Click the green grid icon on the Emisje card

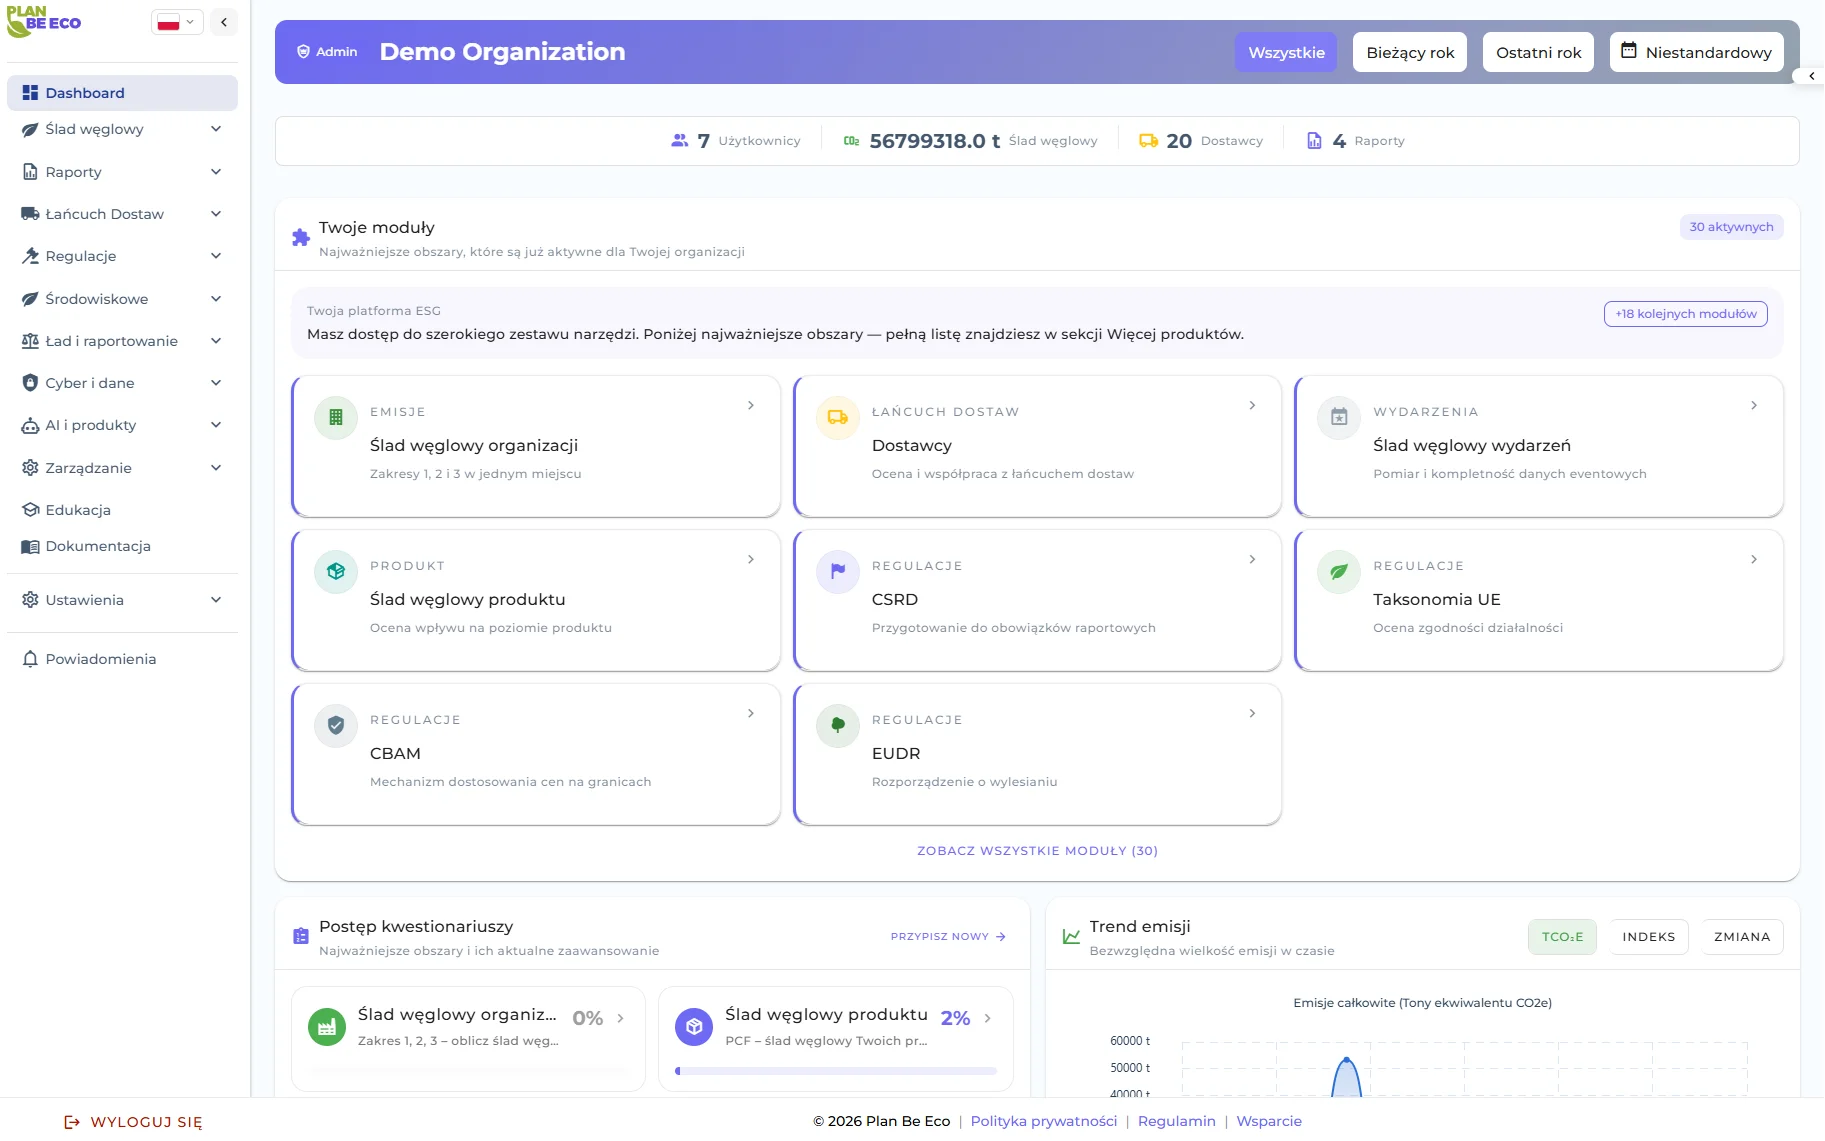tap(336, 418)
